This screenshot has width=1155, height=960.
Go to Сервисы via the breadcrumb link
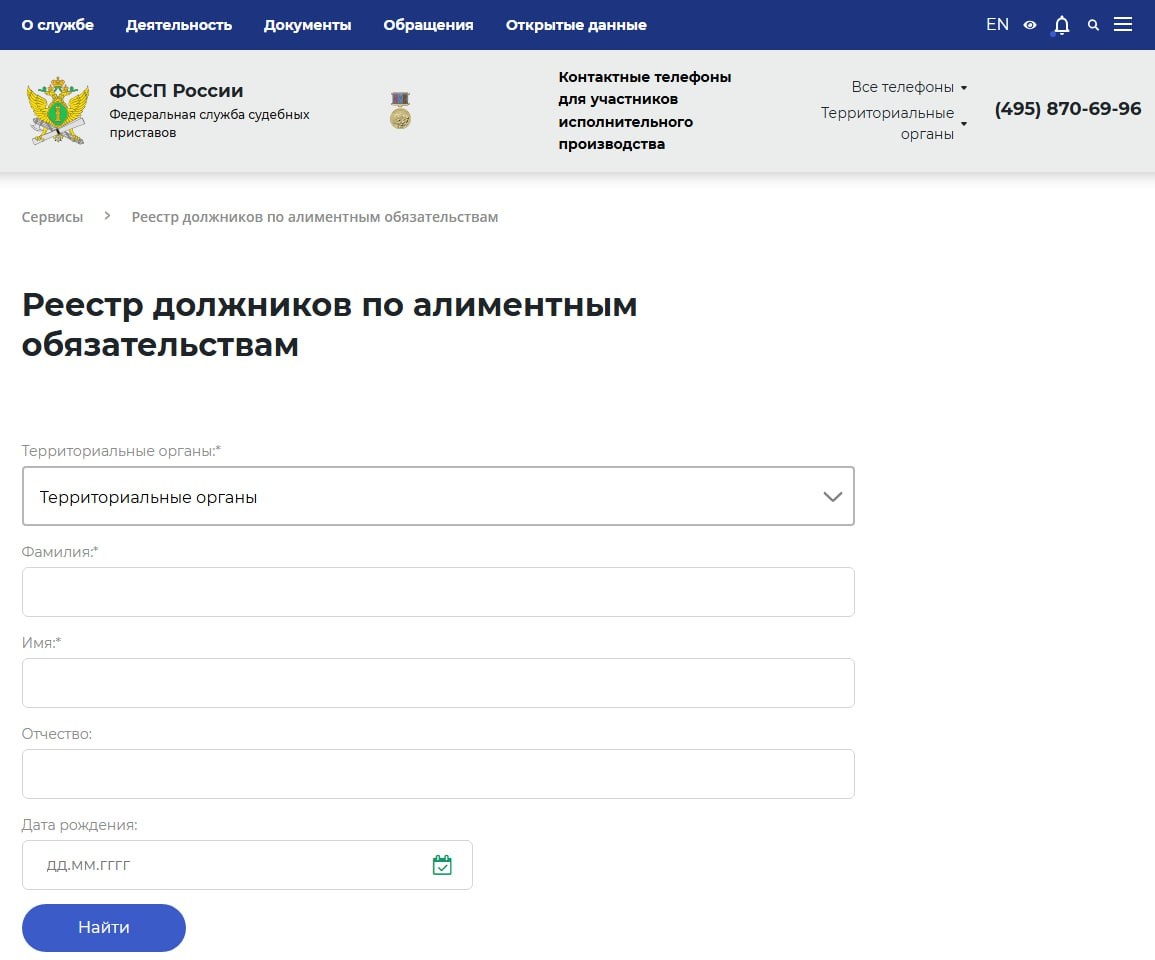[52, 216]
